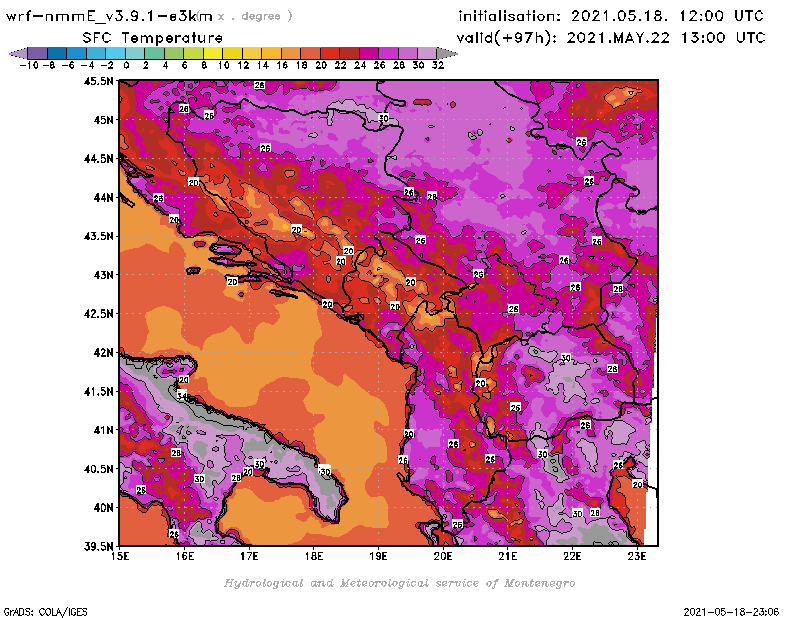Image resolution: width=800 pixels, height=618 pixels.
Task: Click the "32" value under the legend
Action: [438, 65]
